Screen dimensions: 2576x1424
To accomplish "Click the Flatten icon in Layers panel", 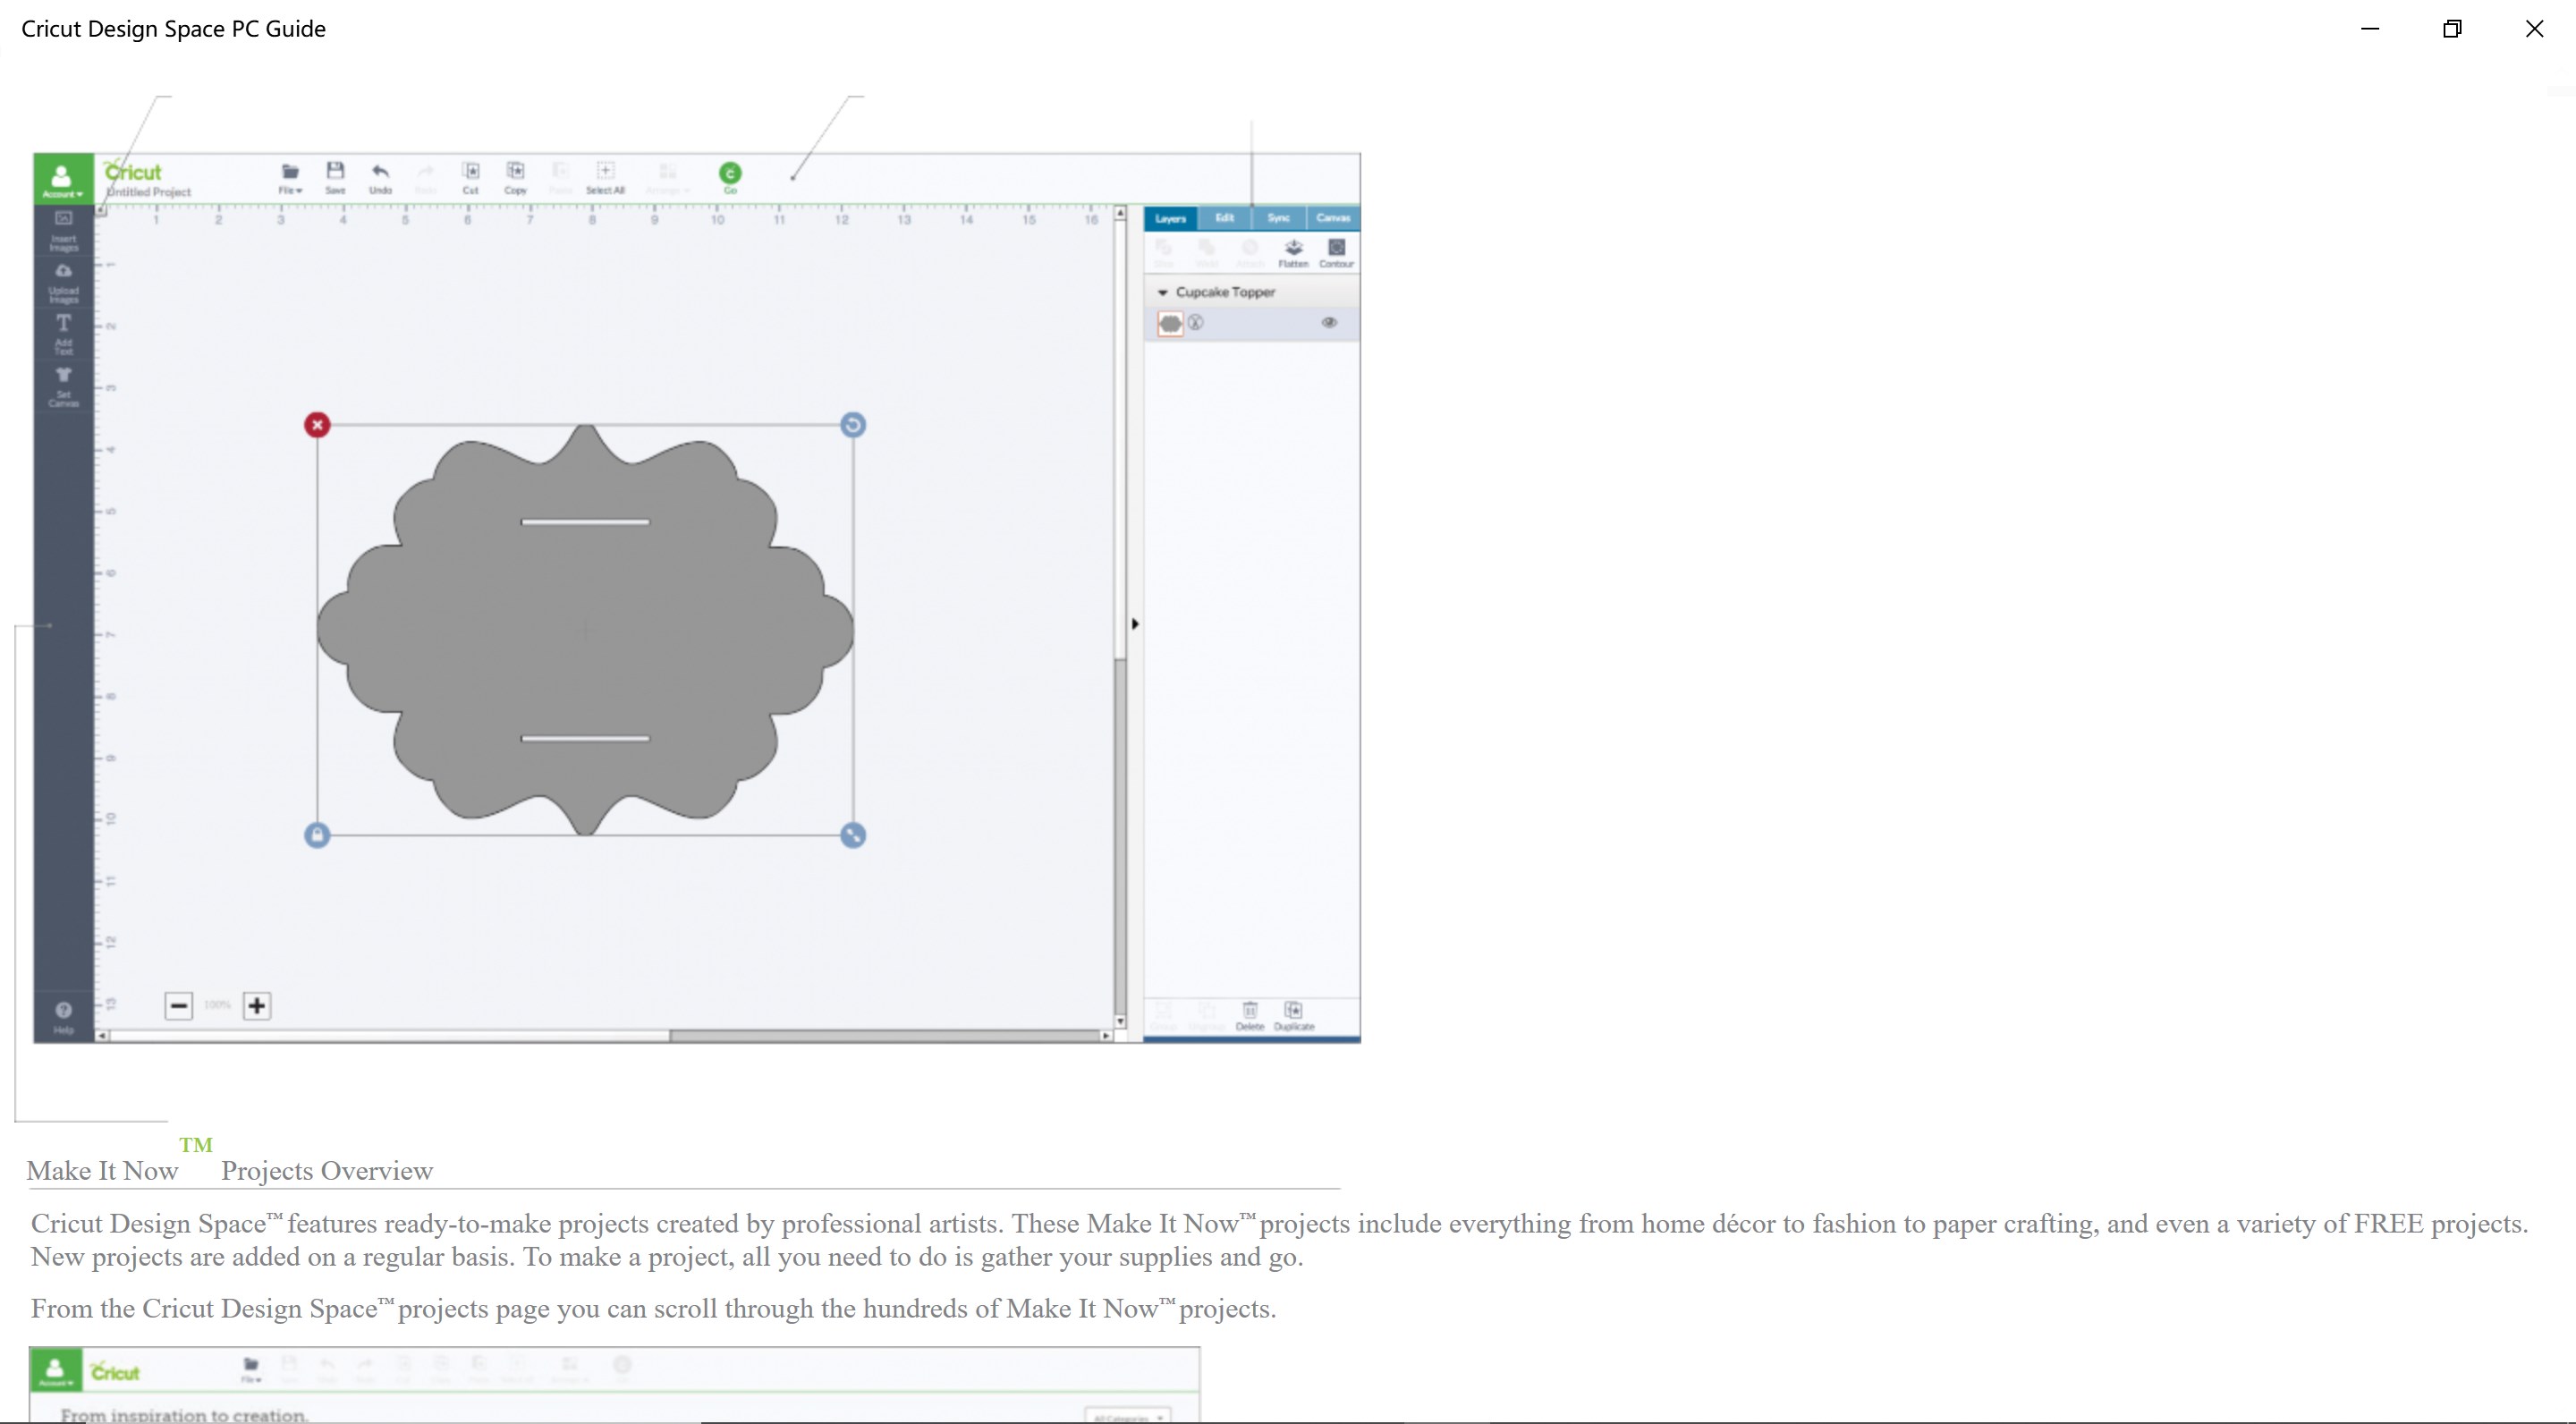I will [1293, 251].
